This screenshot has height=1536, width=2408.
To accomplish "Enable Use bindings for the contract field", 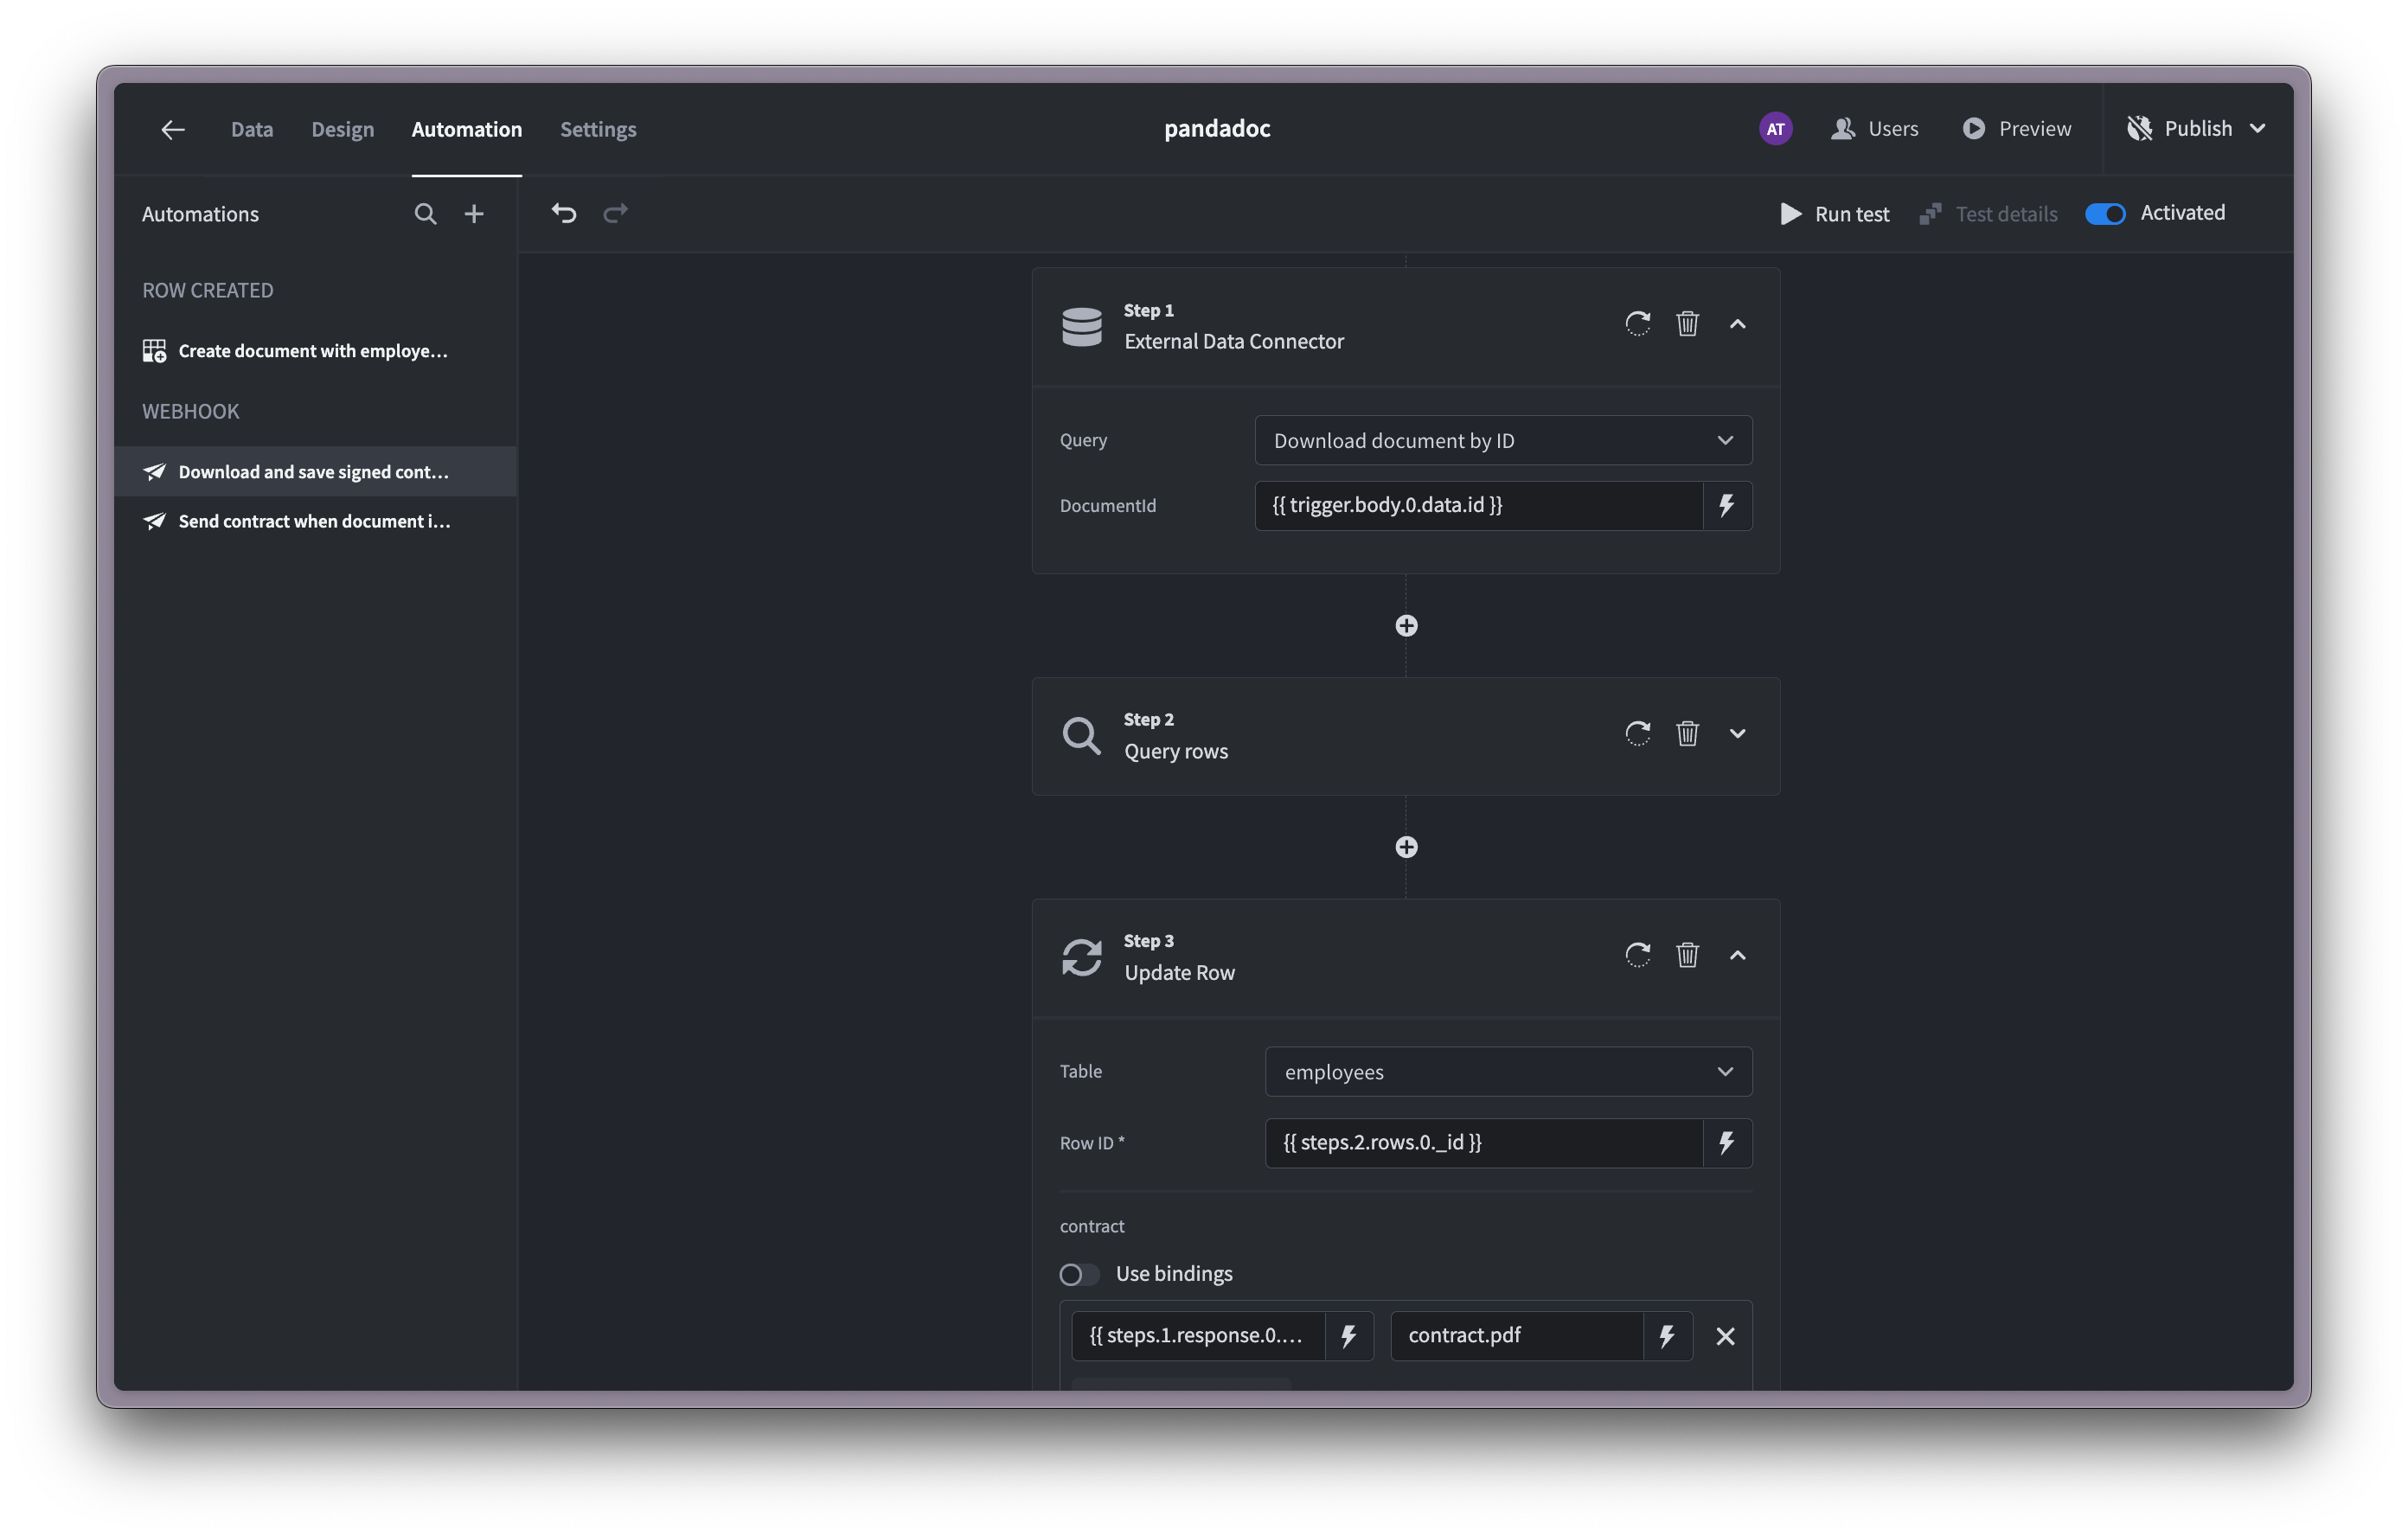I will (1078, 1274).
